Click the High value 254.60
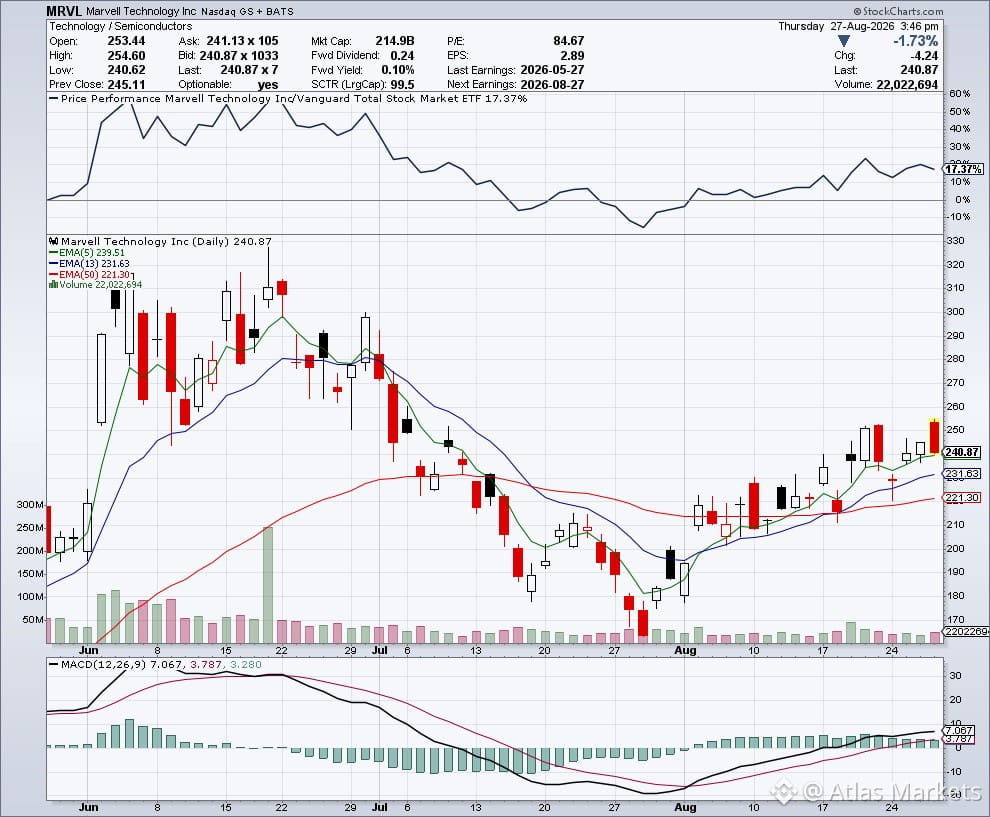Image resolution: width=990 pixels, height=817 pixels. [x=126, y=56]
